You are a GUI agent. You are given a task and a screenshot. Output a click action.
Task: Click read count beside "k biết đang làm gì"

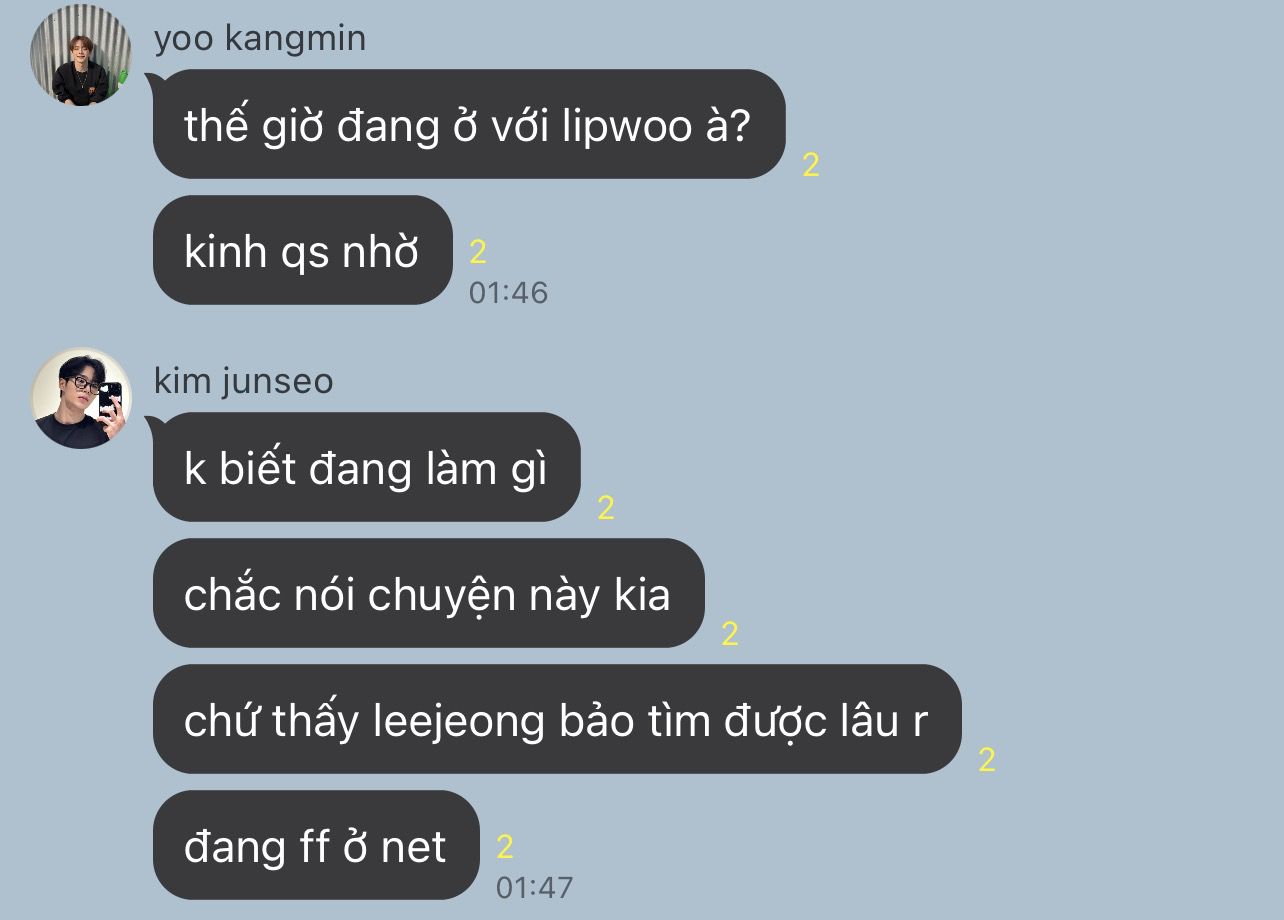[606, 508]
